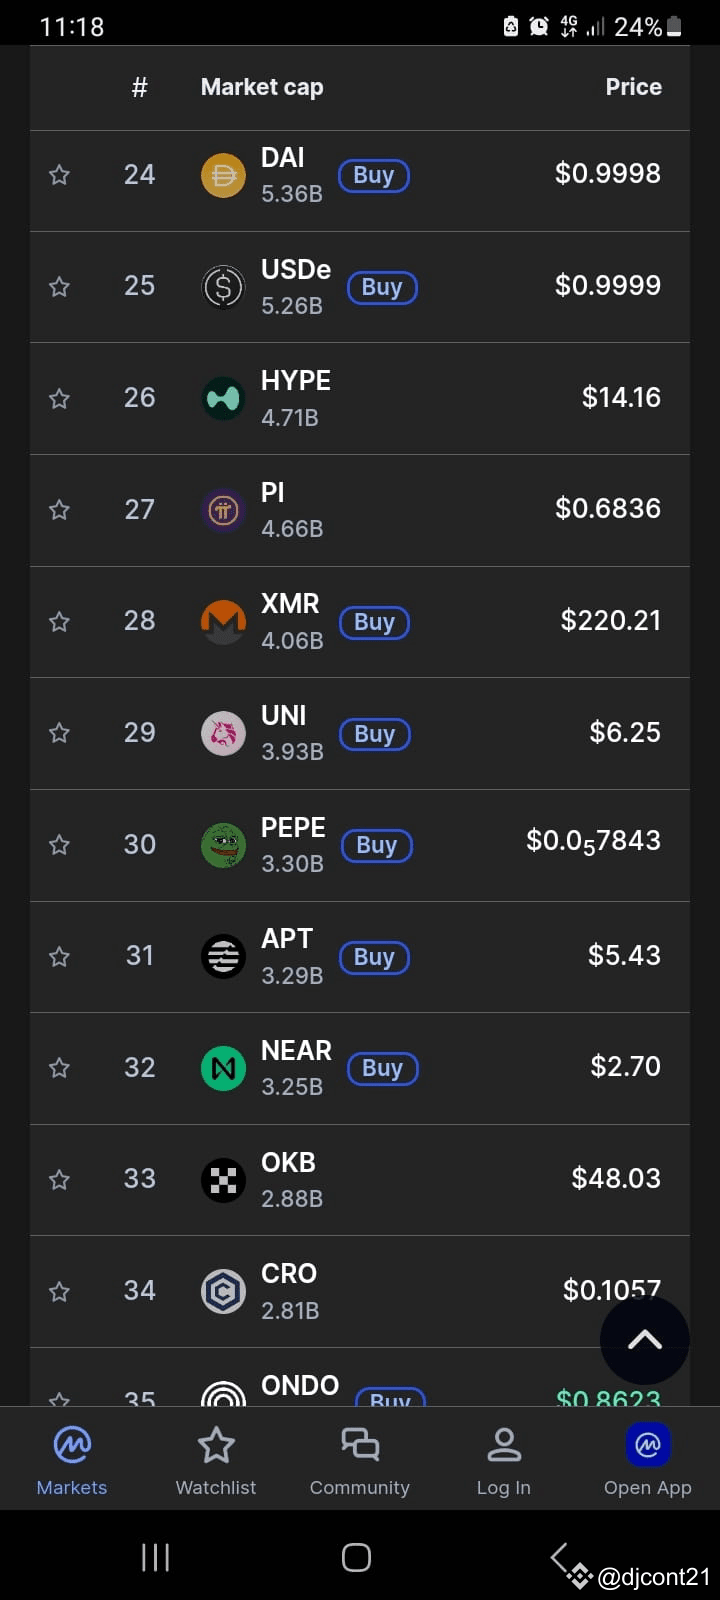Tap the Buy button for USDe
Image resolution: width=720 pixels, height=1600 pixels.
[382, 288]
